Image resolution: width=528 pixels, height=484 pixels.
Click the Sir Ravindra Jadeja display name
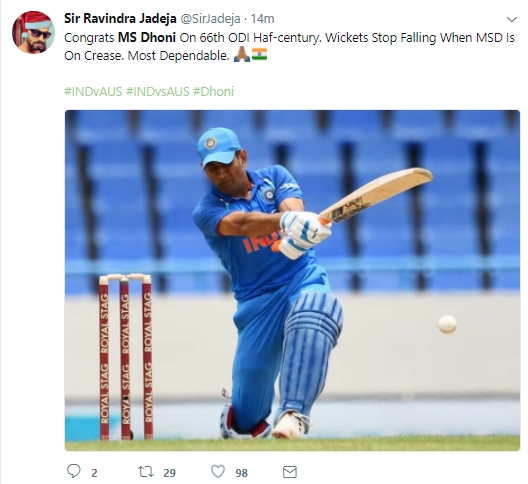(x=120, y=19)
